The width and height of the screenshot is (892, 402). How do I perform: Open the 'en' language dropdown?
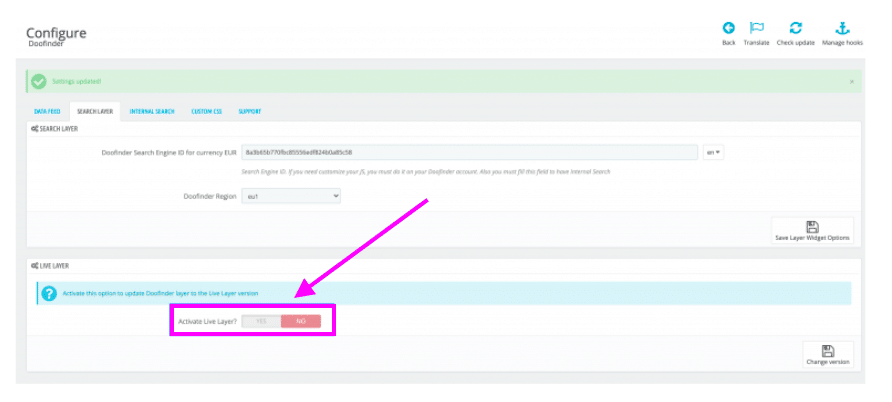click(713, 152)
